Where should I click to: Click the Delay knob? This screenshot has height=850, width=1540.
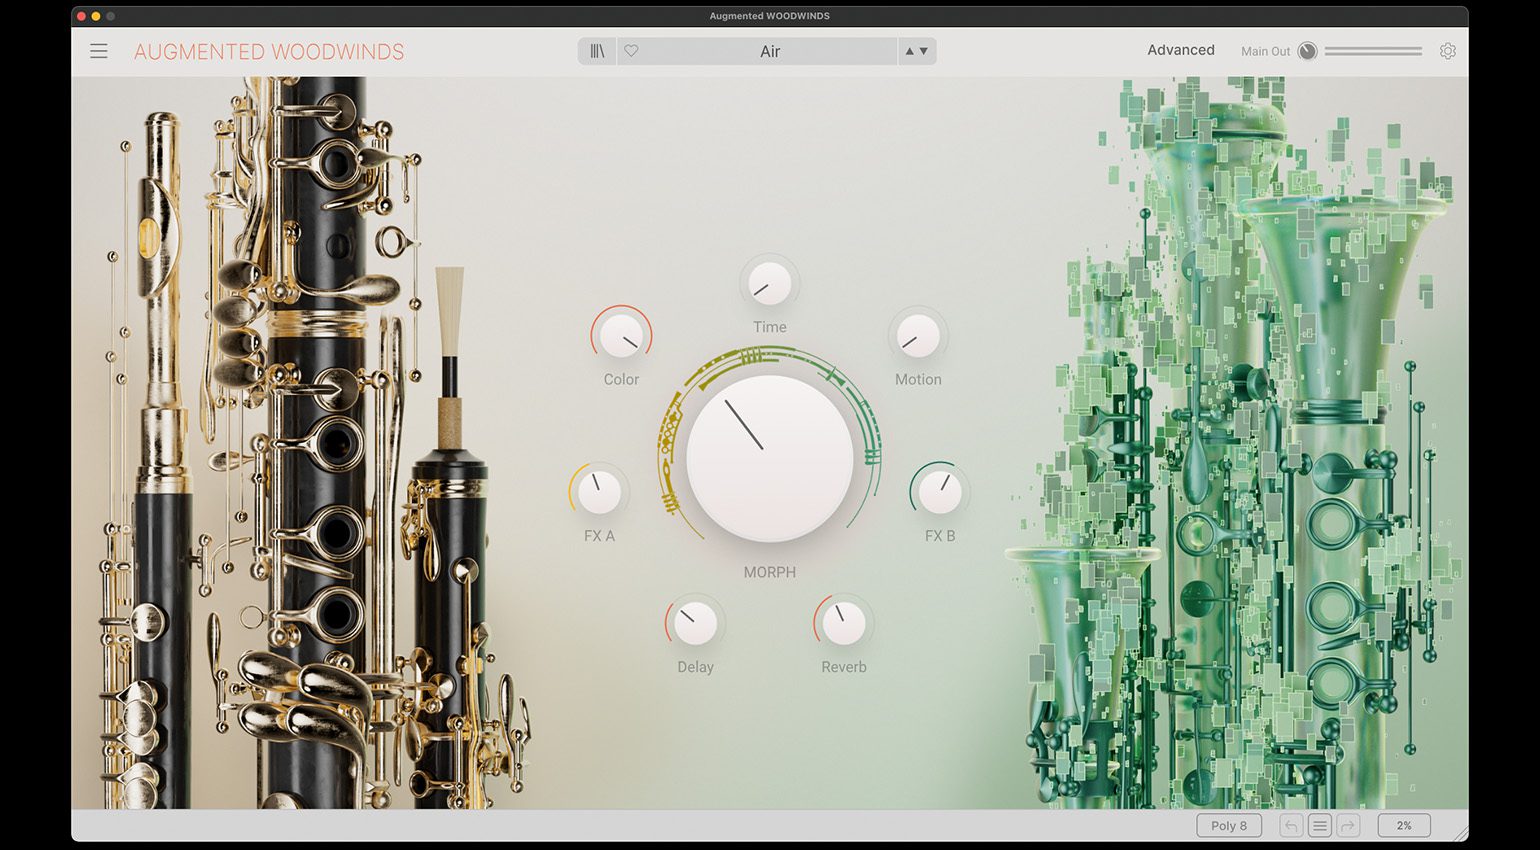pyautogui.click(x=695, y=624)
